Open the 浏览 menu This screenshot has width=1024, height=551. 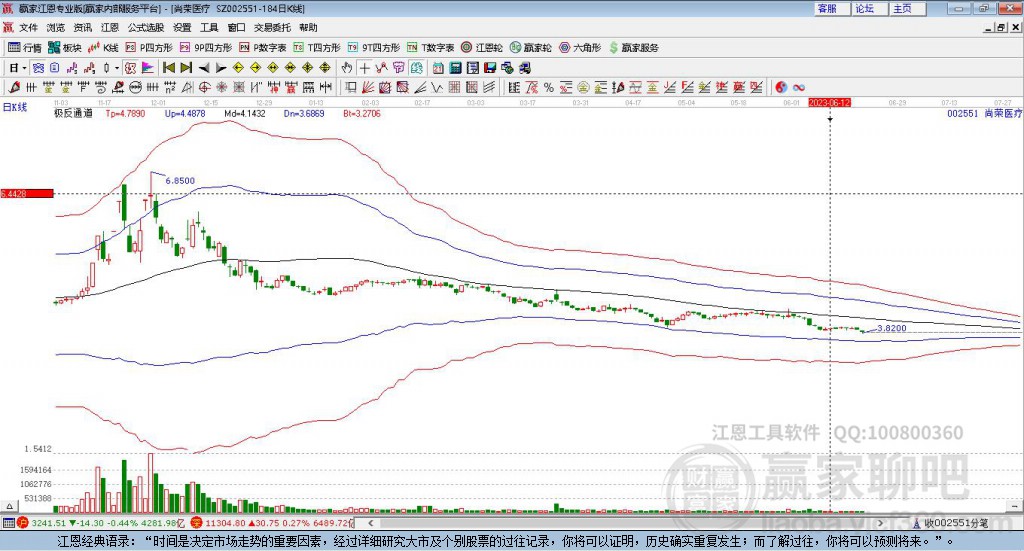click(x=56, y=27)
